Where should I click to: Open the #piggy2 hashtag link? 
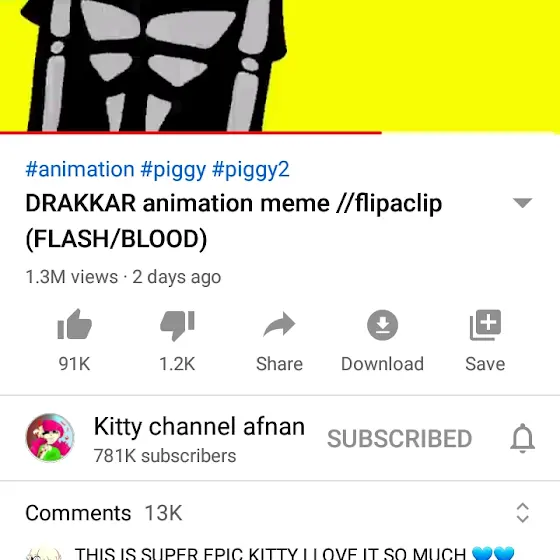coord(250,169)
